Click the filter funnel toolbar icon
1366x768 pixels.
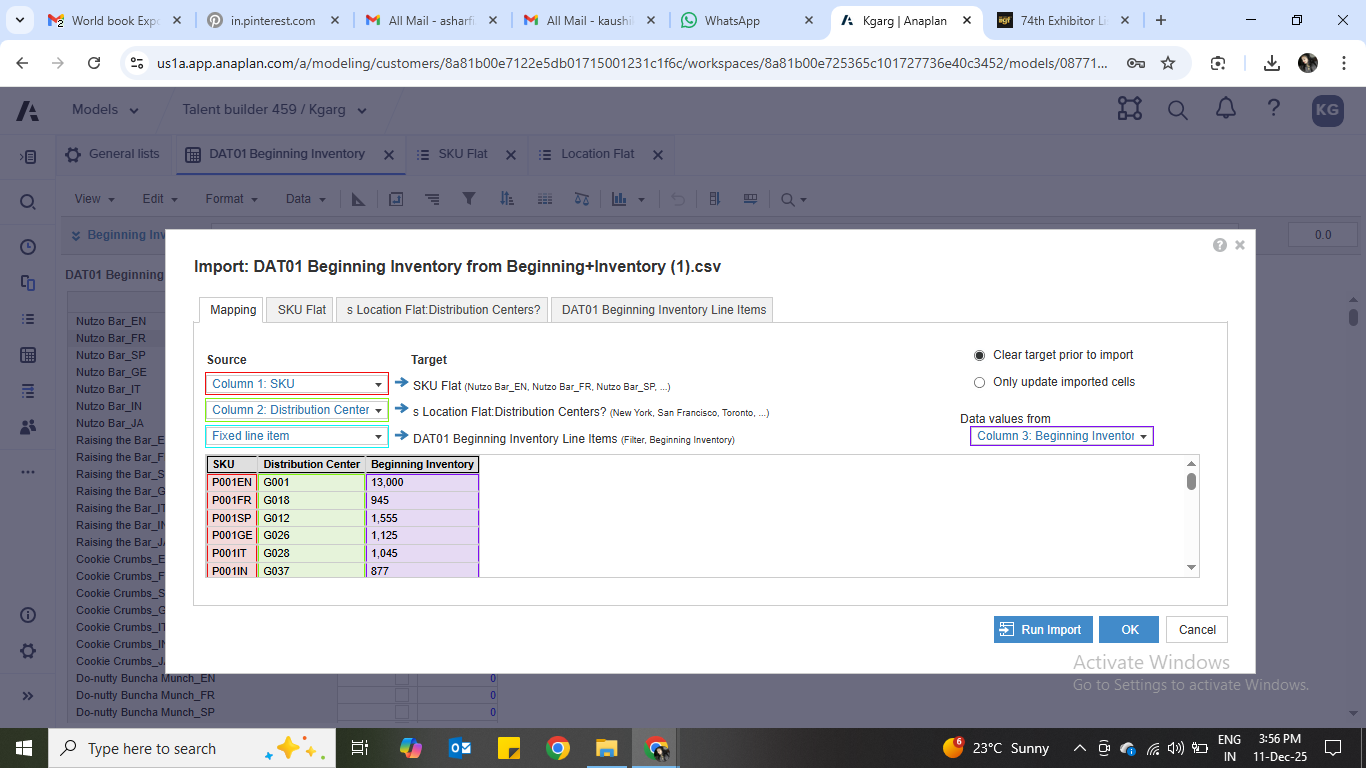[x=468, y=199]
